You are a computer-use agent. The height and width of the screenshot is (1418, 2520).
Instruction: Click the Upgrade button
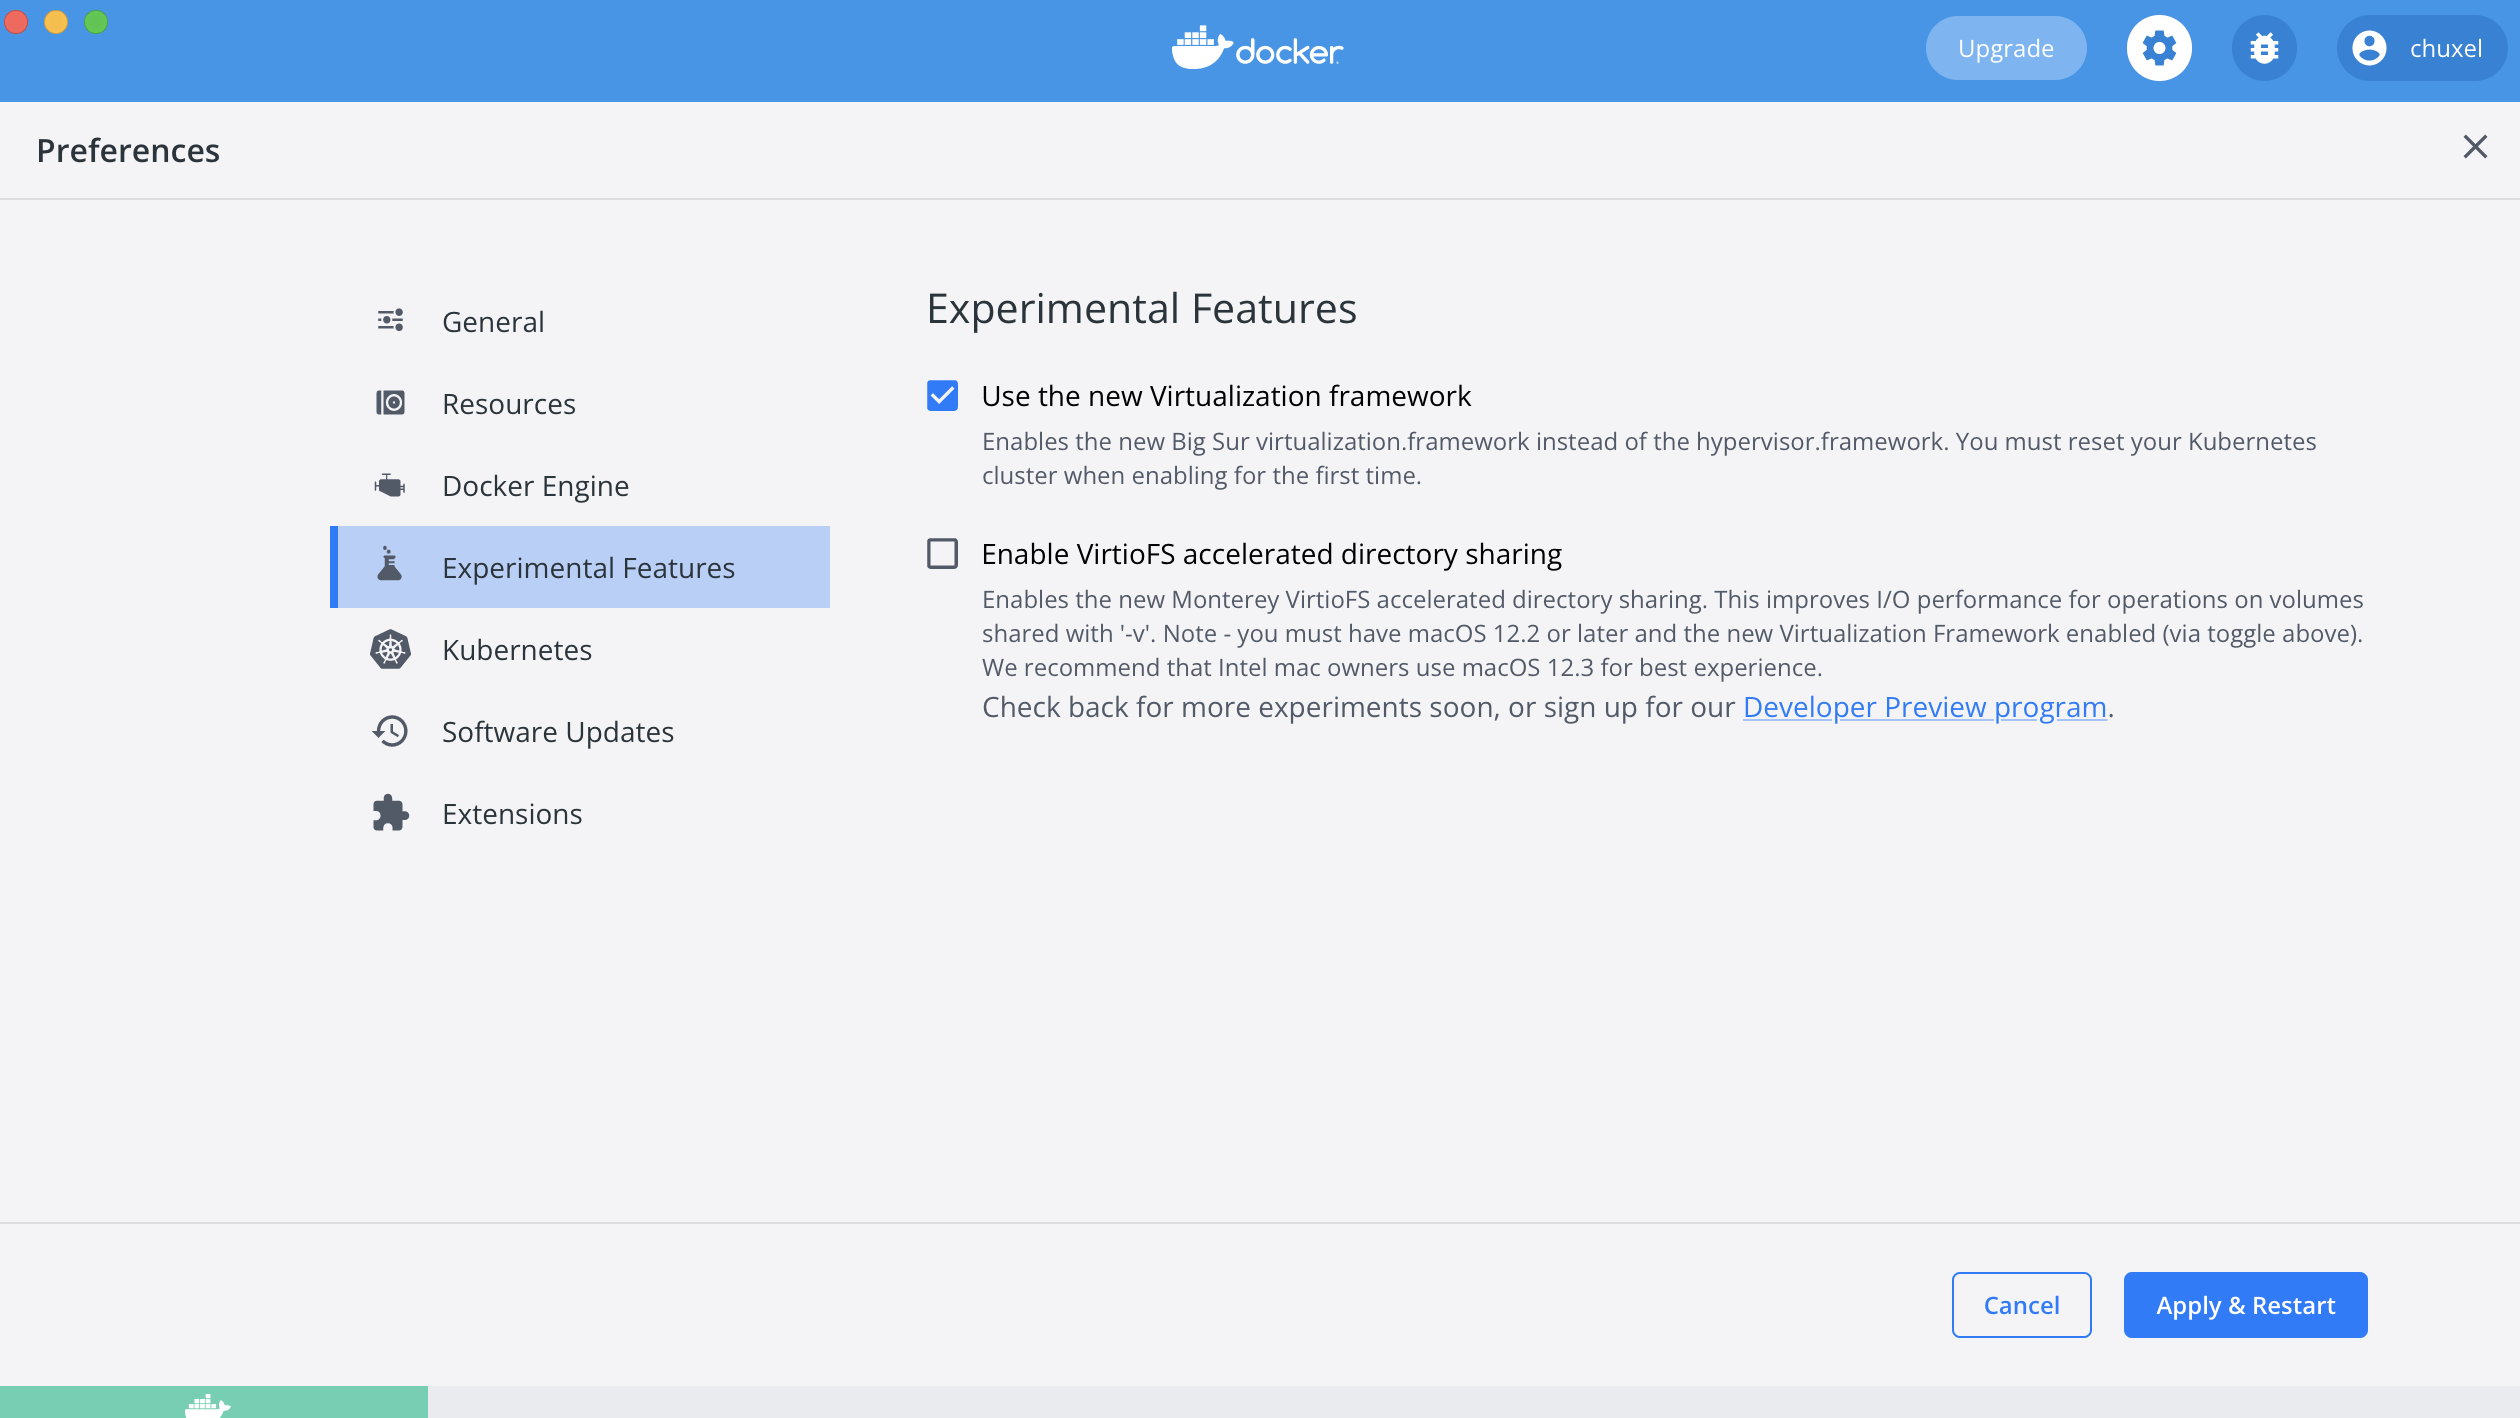pos(2005,48)
